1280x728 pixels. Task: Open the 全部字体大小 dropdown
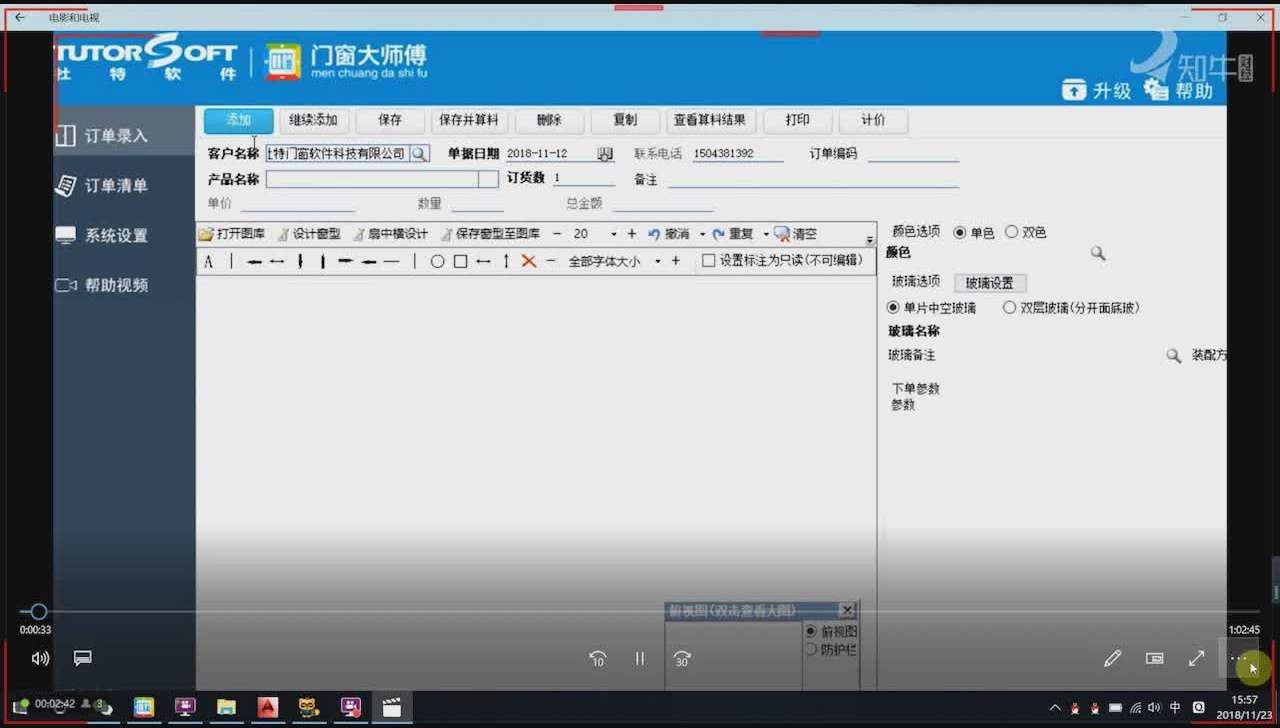(x=658, y=262)
